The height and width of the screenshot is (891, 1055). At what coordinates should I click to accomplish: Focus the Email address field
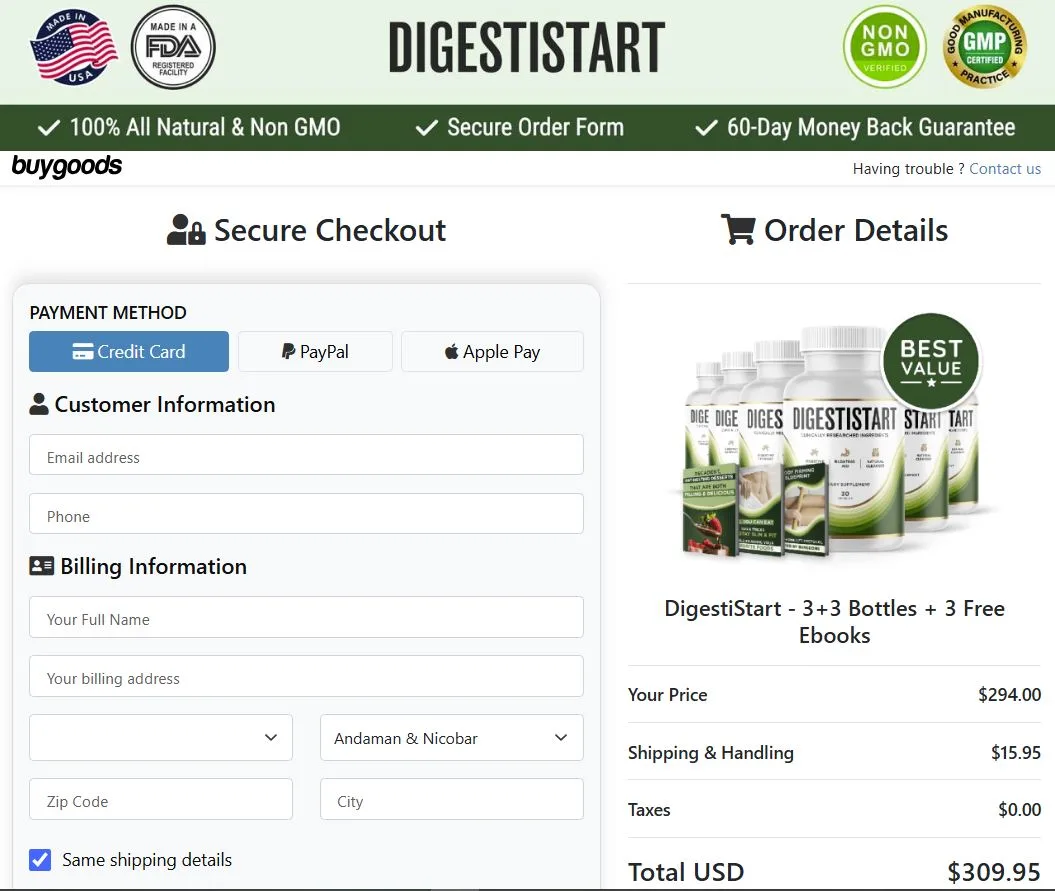click(x=306, y=454)
